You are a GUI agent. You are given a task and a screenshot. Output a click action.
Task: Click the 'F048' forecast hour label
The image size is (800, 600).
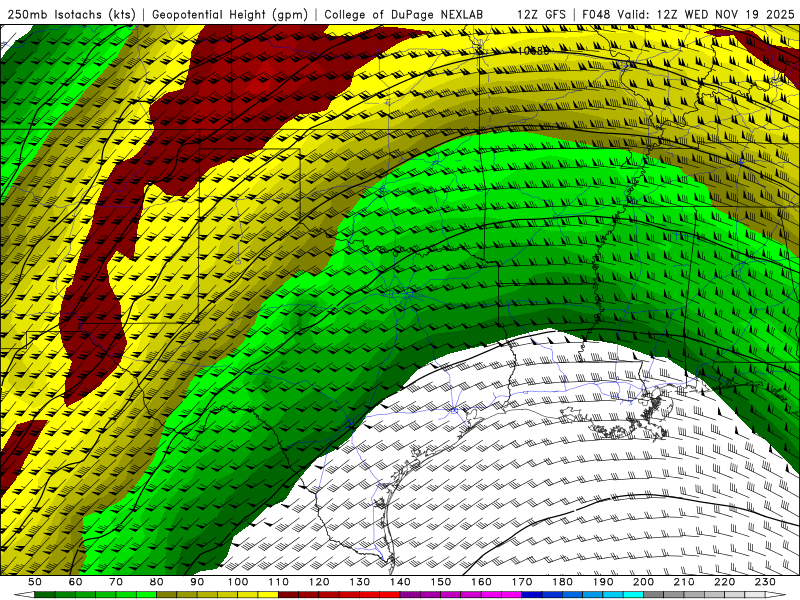596,15
